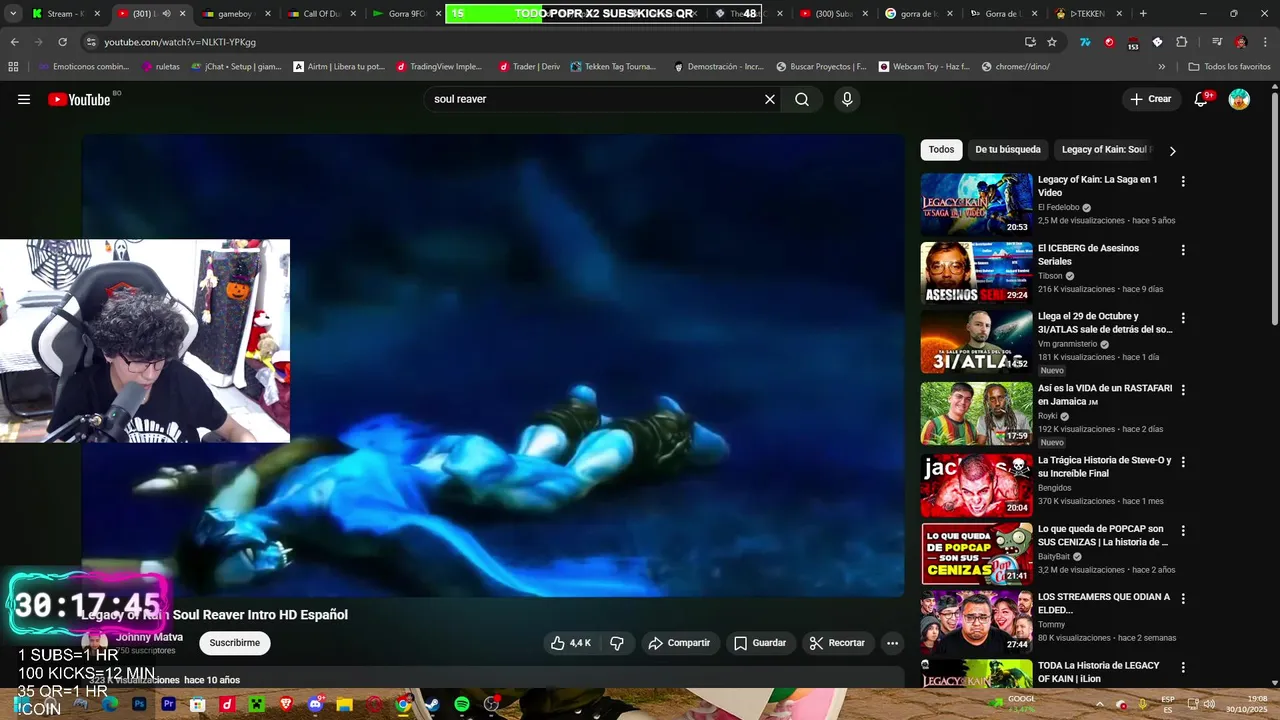The image size is (1280, 720).
Task: Dislike the video
Action: [x=617, y=643]
